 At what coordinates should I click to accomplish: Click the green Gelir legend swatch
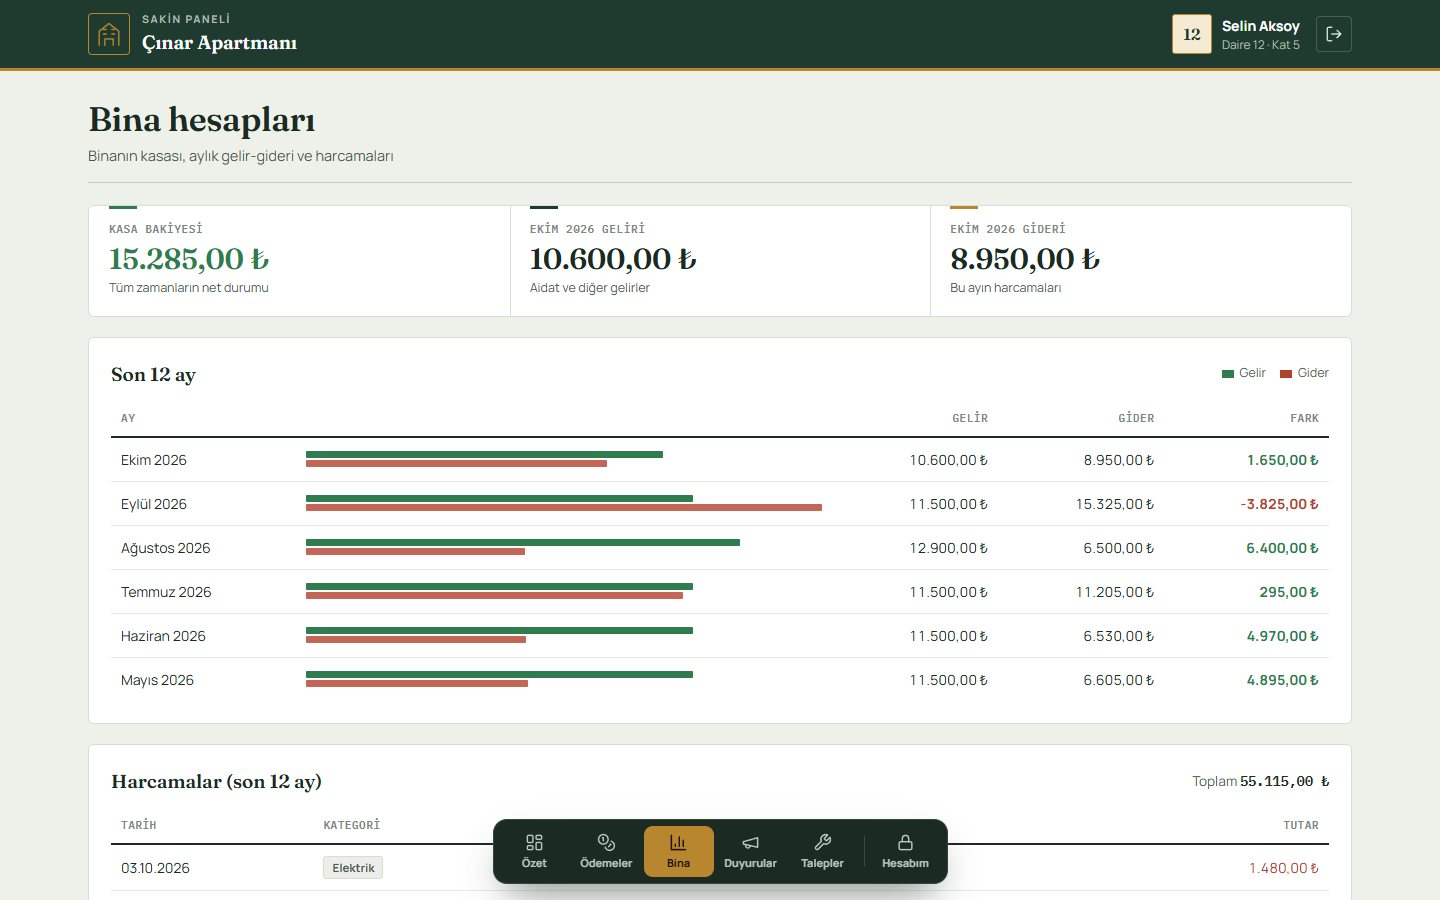click(x=1228, y=374)
